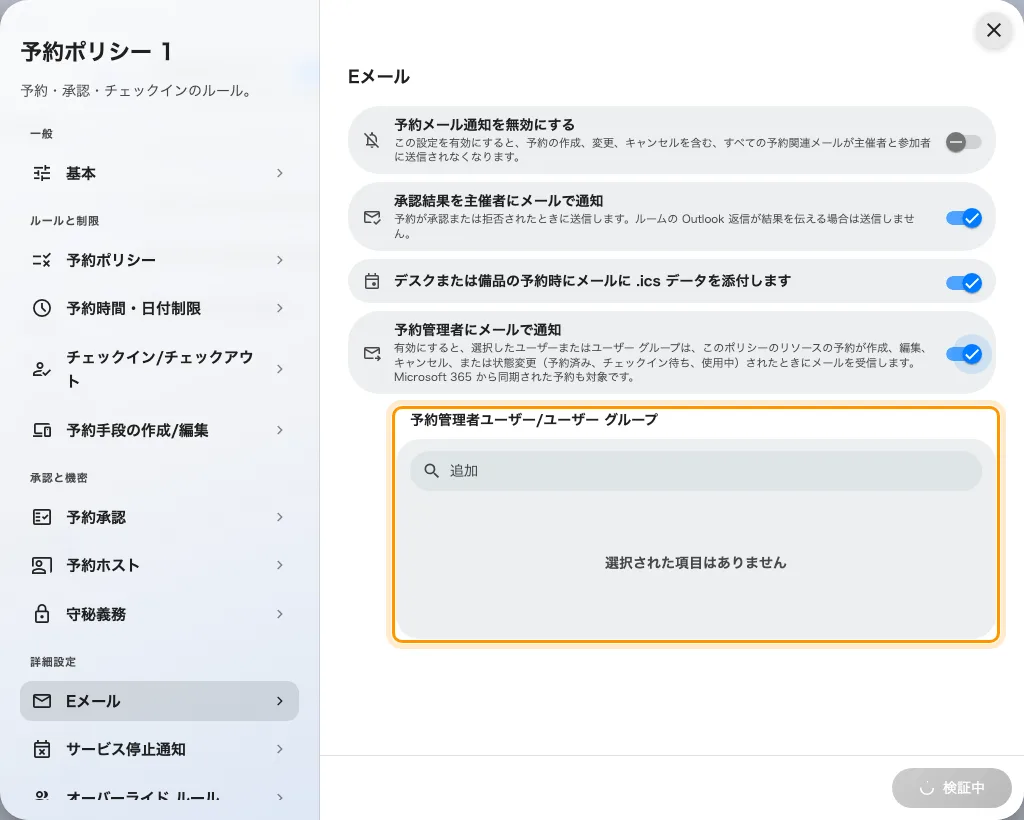Click the 基本 sliders icon
Image resolution: width=1024 pixels, height=820 pixels.
(x=42, y=173)
